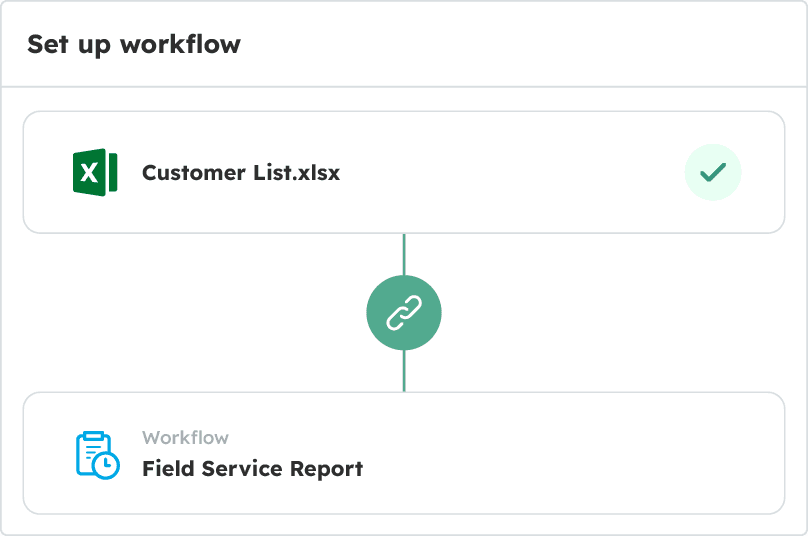Click header area right of Set up workflow

520,45
